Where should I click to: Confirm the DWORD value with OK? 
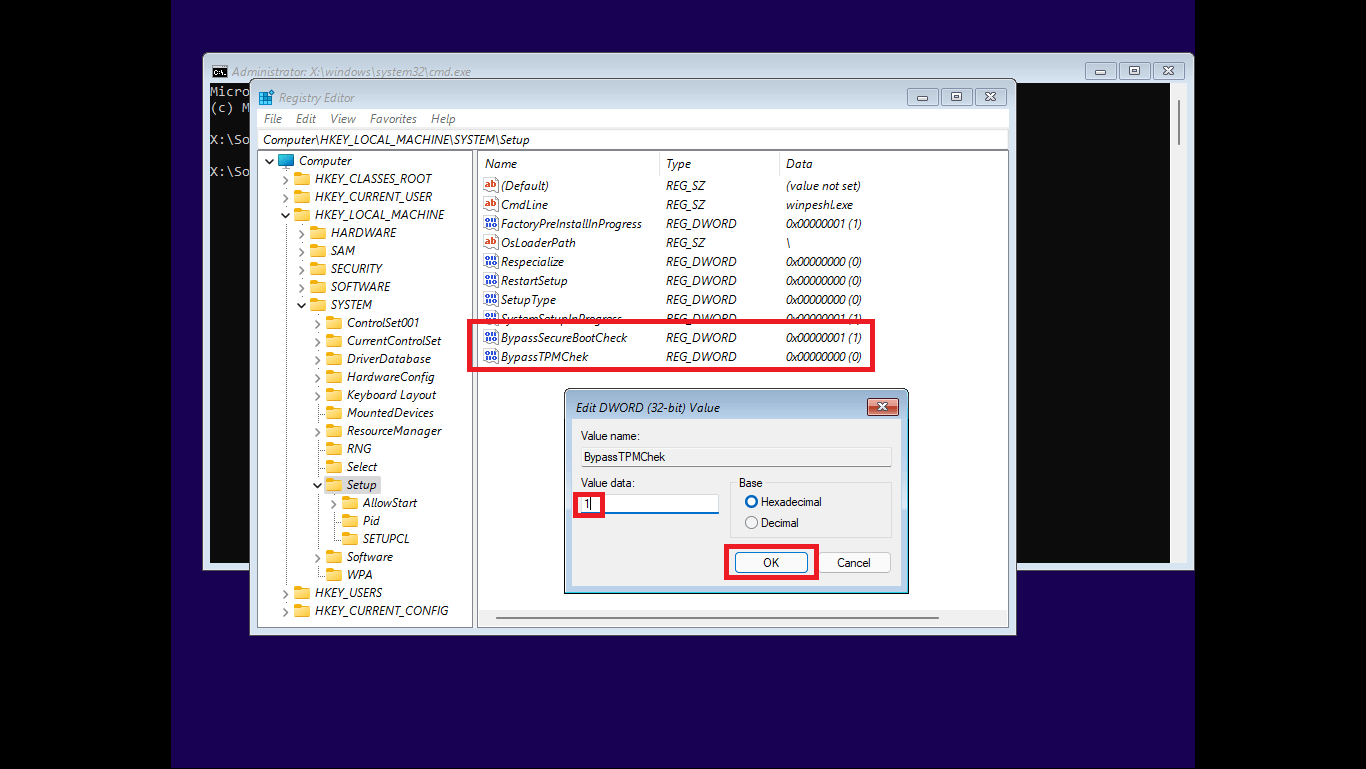[x=771, y=563]
